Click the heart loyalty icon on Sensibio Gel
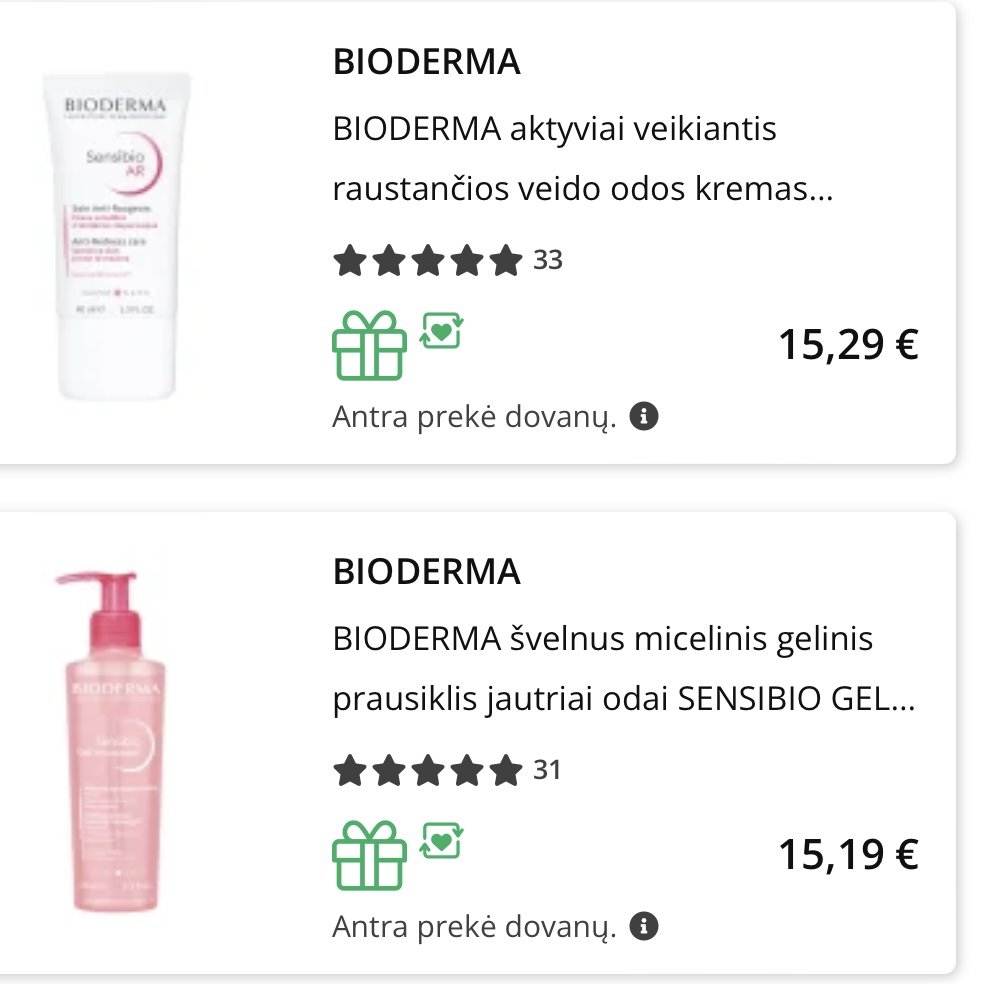 pyautogui.click(x=441, y=840)
